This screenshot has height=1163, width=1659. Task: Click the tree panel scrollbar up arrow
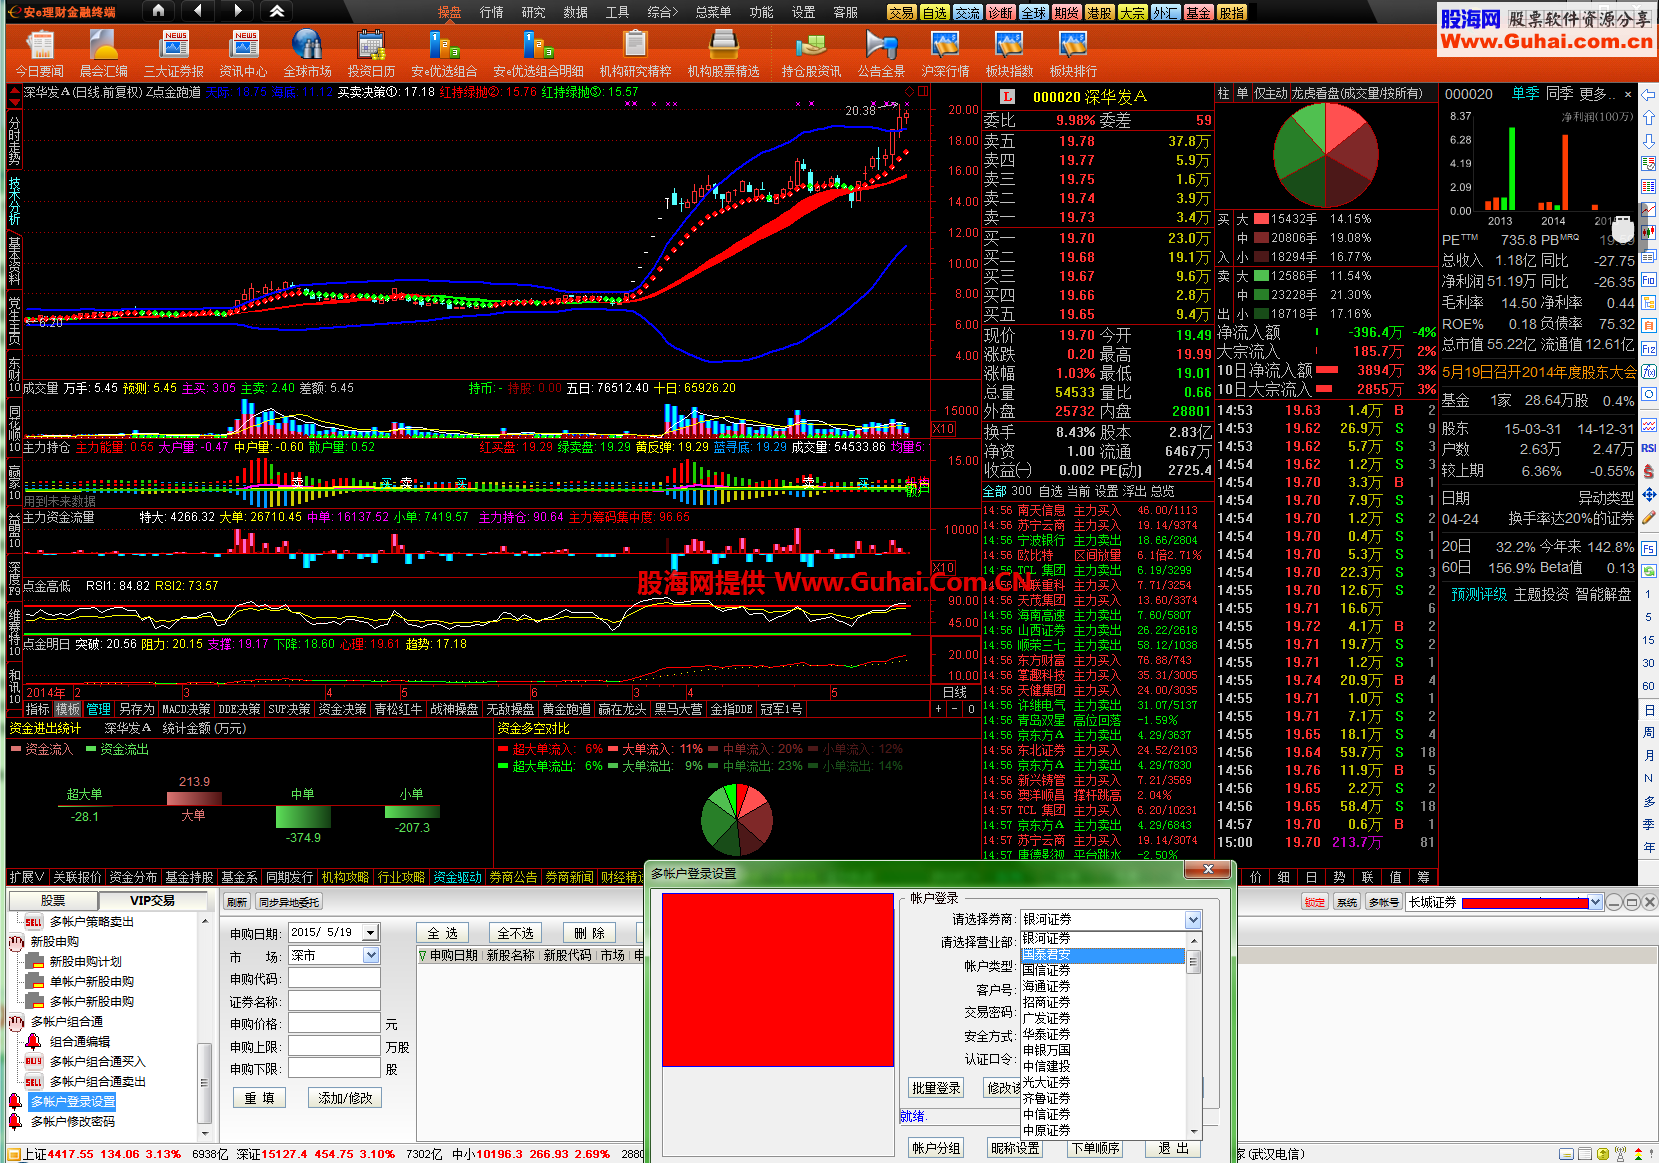tap(204, 921)
